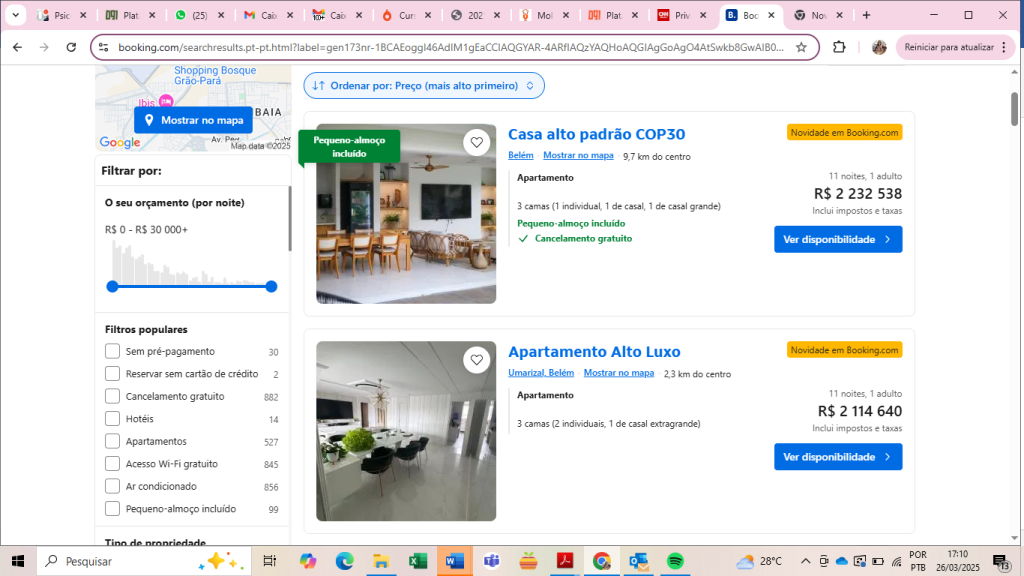Expand Chrome menu beside Reiniciar para atualizar
This screenshot has height=576, width=1024.
pyautogui.click(x=1003, y=47)
